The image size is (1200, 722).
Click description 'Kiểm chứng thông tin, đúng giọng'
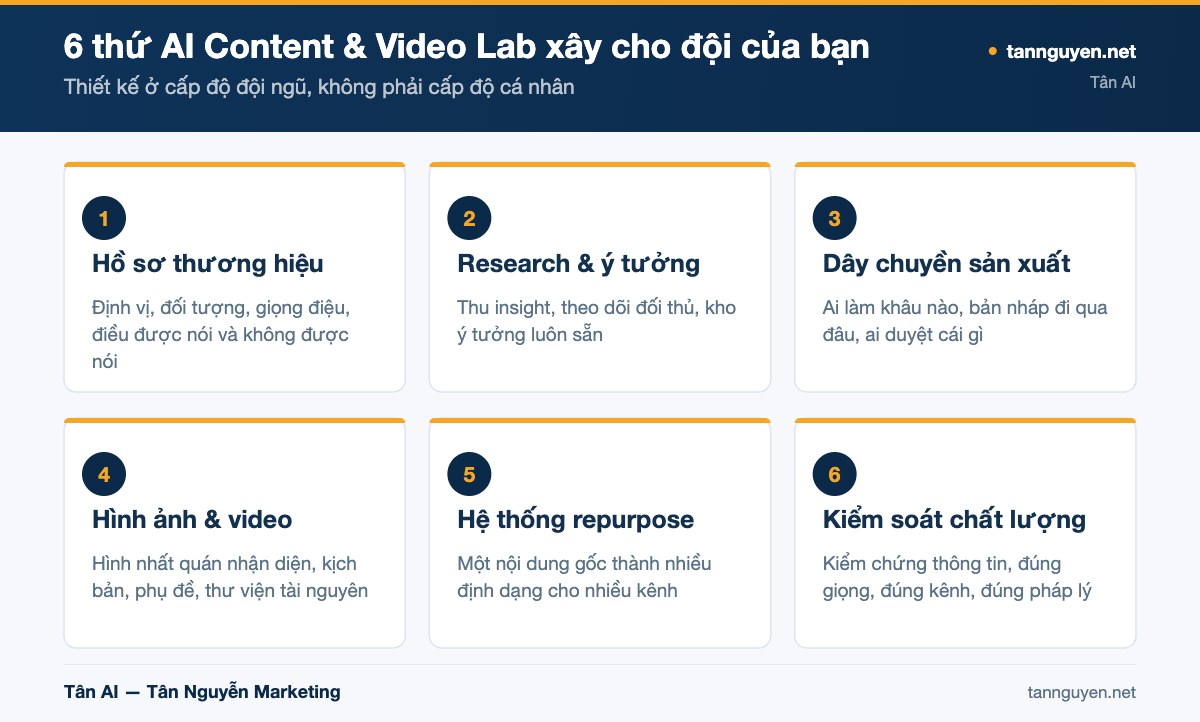point(957,577)
